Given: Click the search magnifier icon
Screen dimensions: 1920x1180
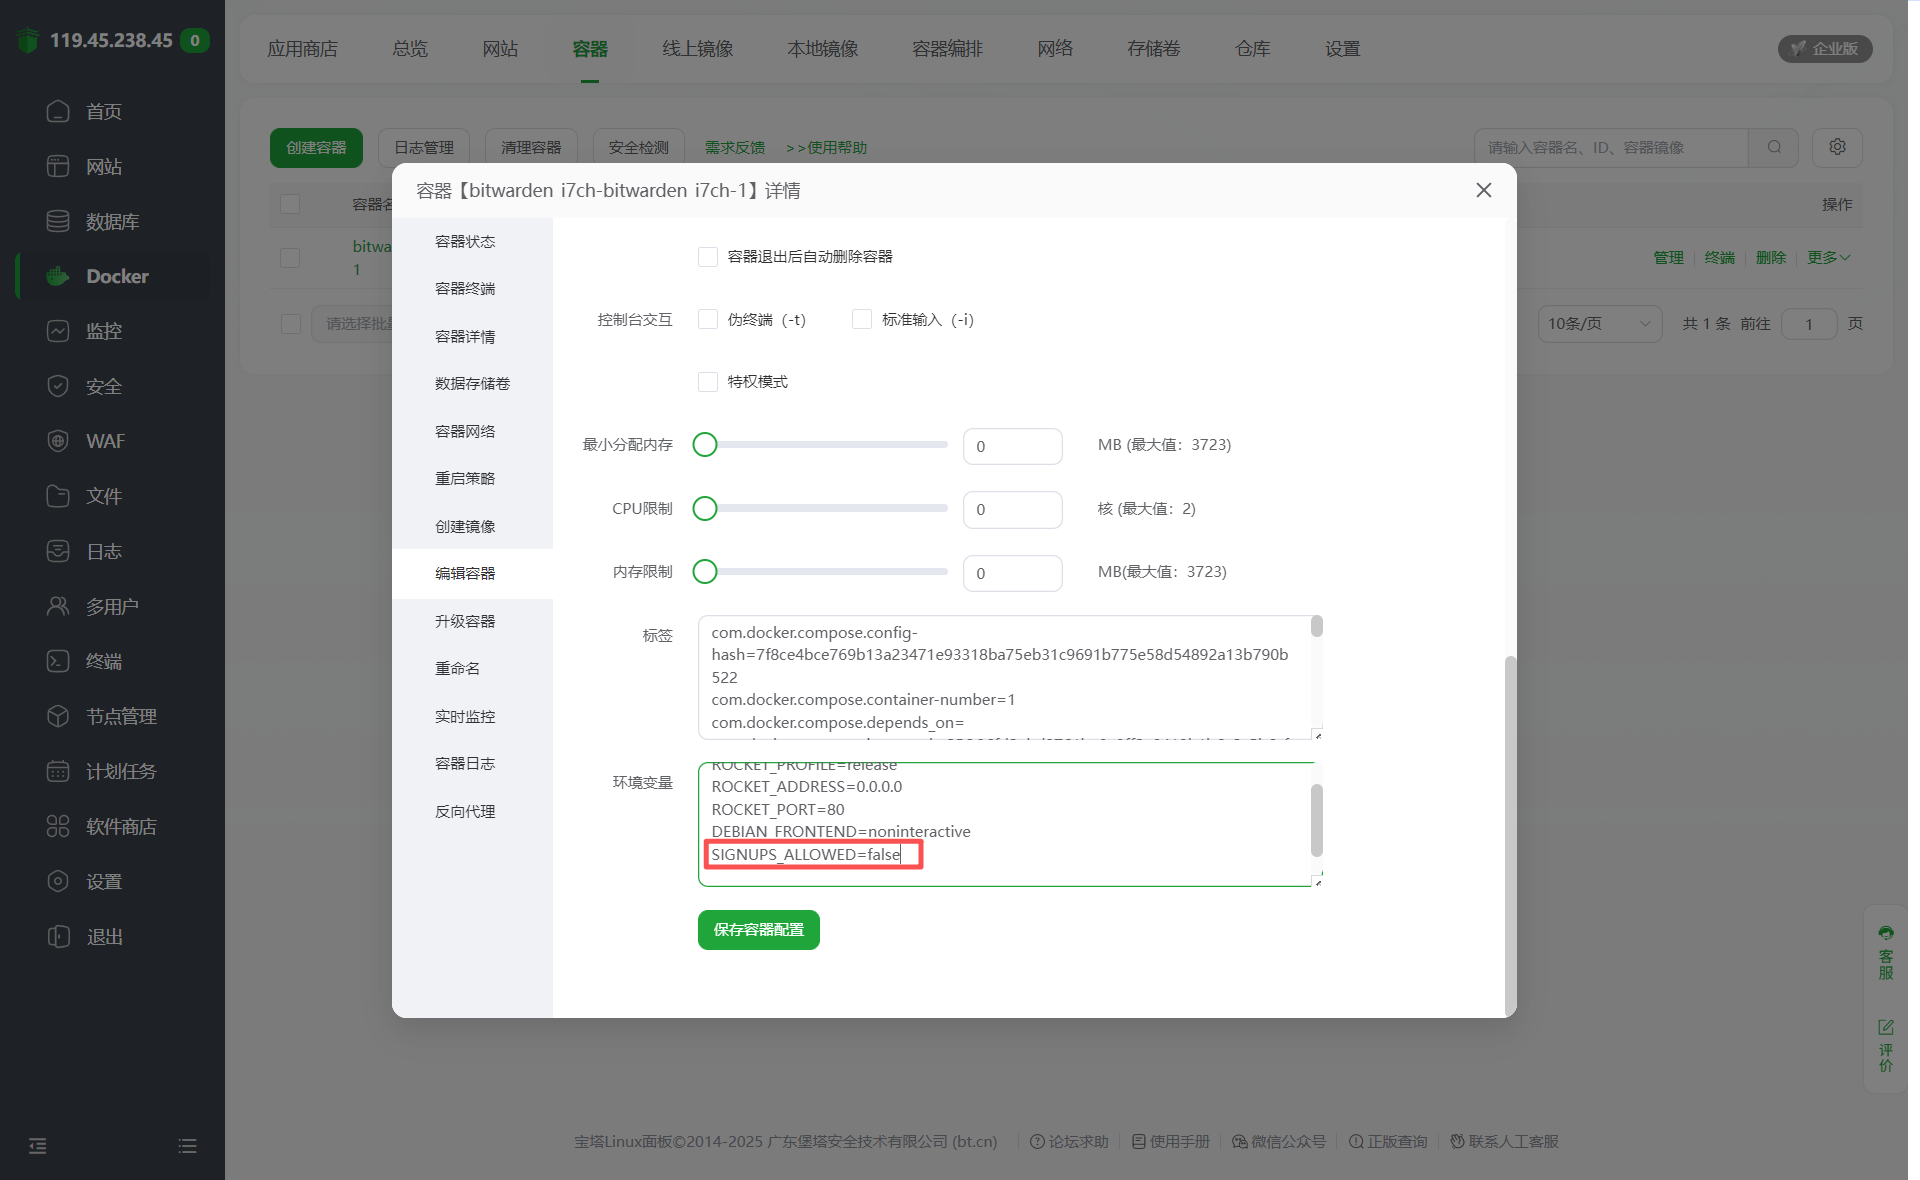Looking at the screenshot, I should coord(1774,147).
